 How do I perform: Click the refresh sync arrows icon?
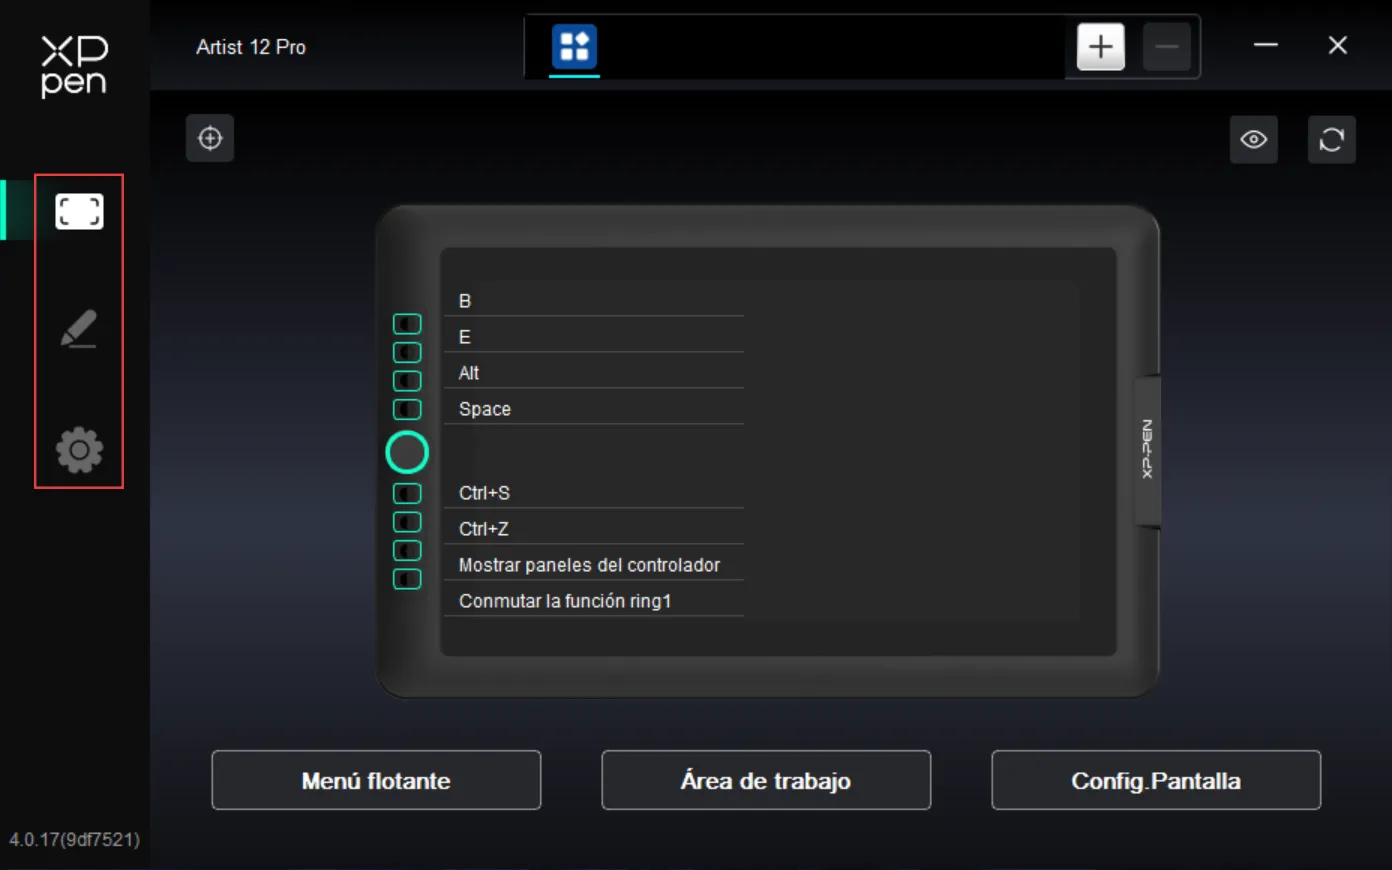point(1332,139)
